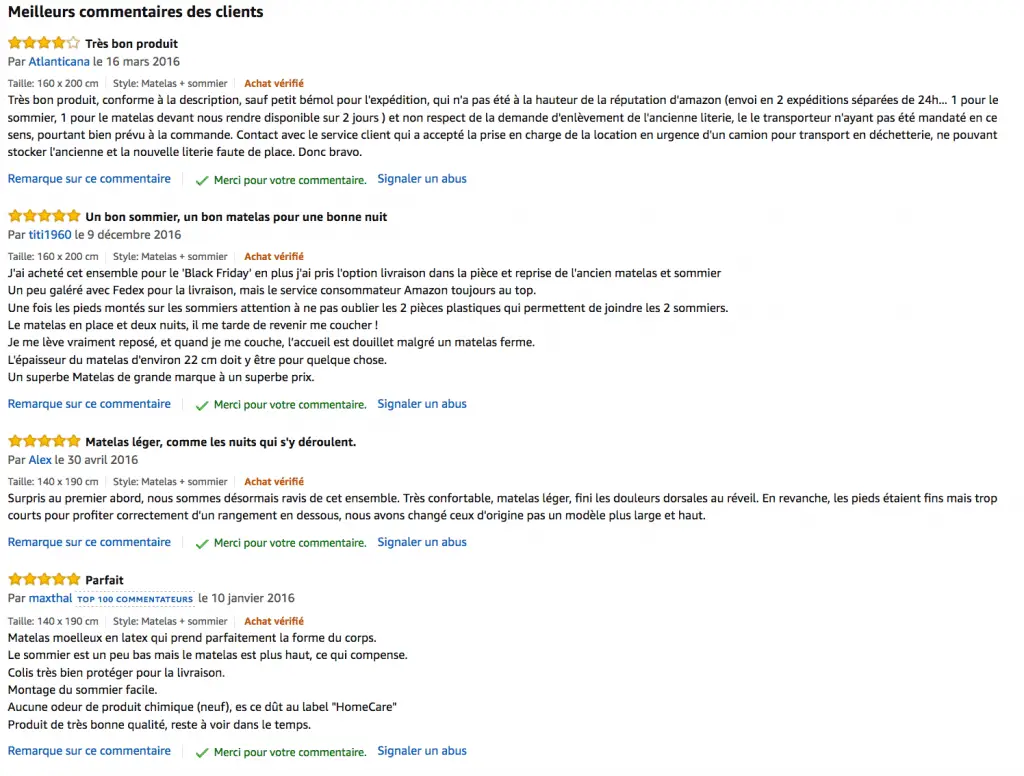Click the five-star rating next to 'Parfait'
The height and width of the screenshot is (776, 1024).
pos(44,579)
